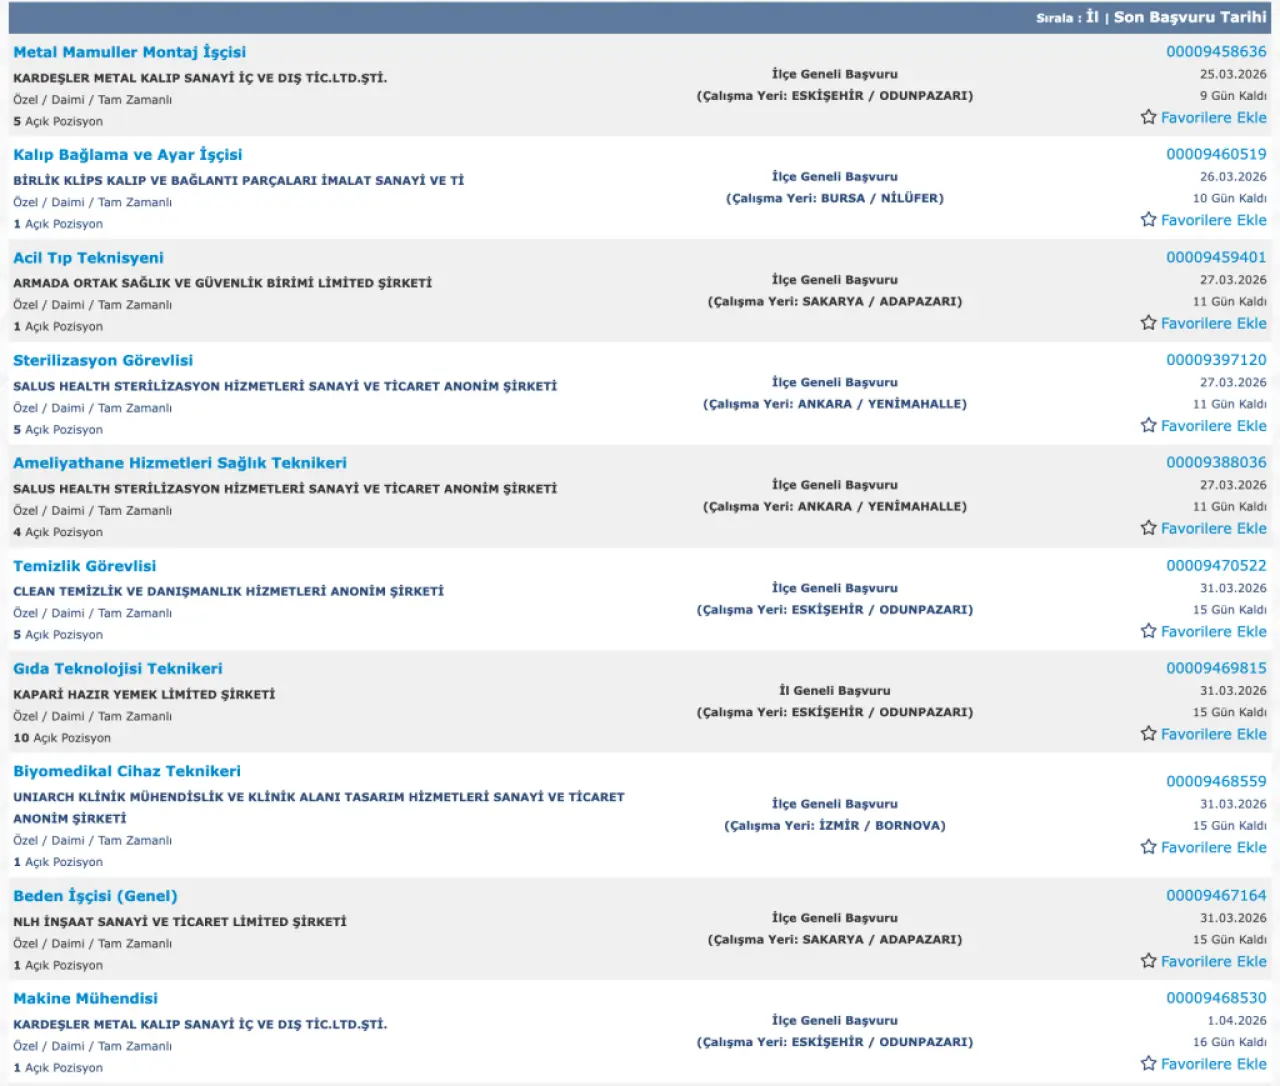
Task: Click star icon on Biyomedikal Cihaz Teknikeri row
Action: coord(1148,847)
